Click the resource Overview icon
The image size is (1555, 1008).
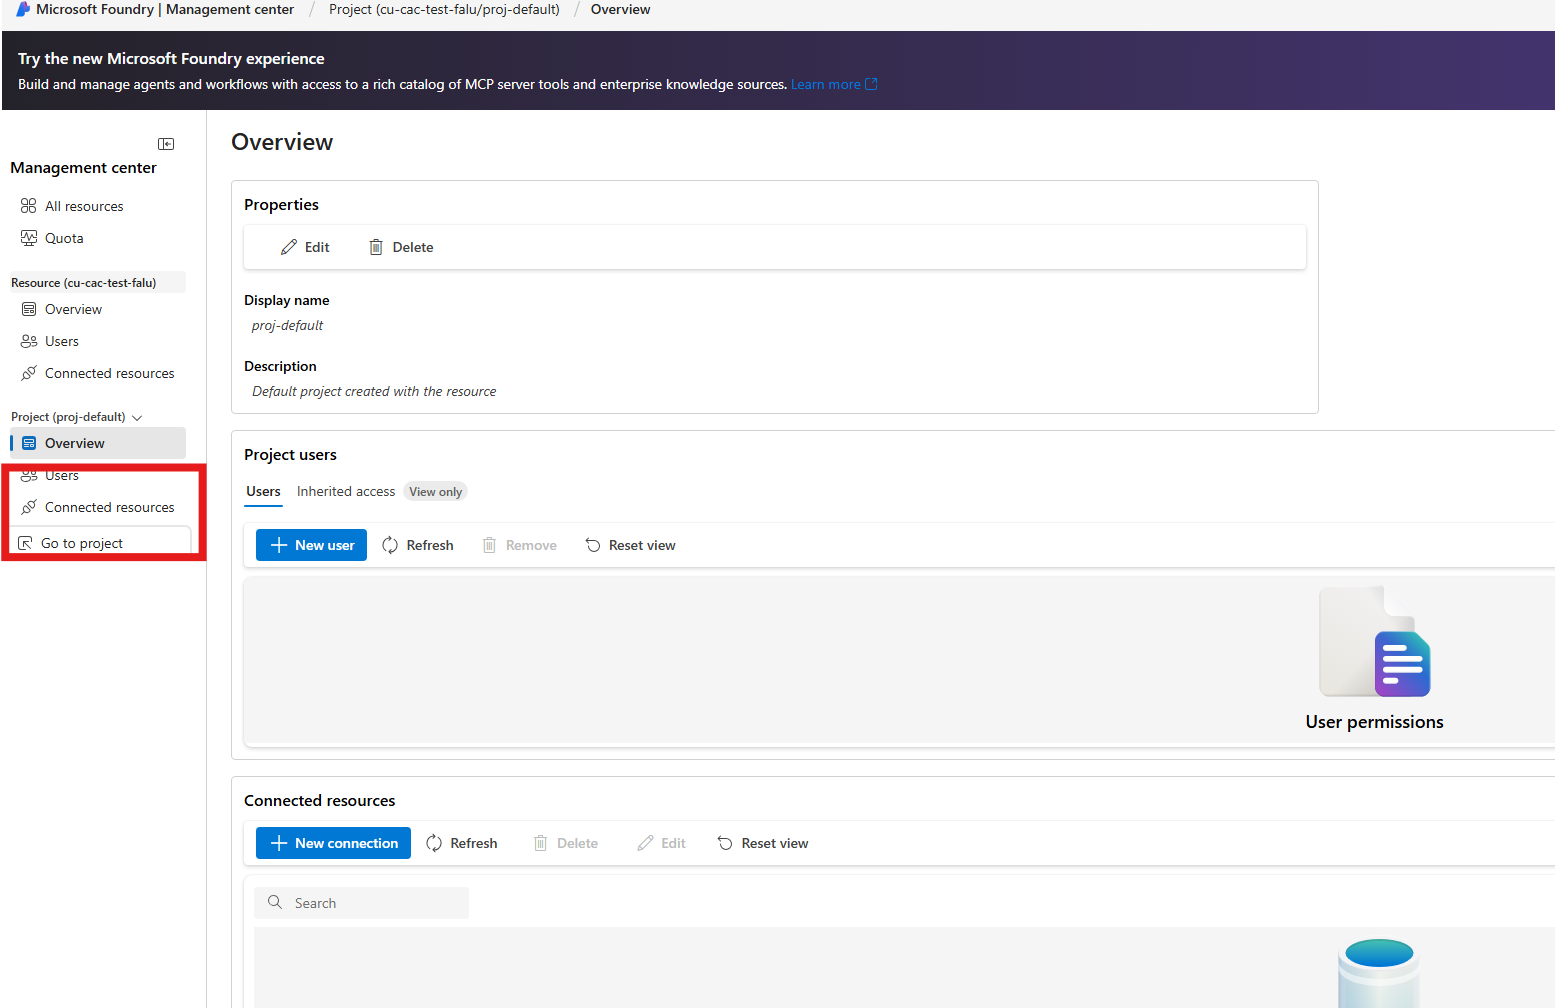coord(29,309)
